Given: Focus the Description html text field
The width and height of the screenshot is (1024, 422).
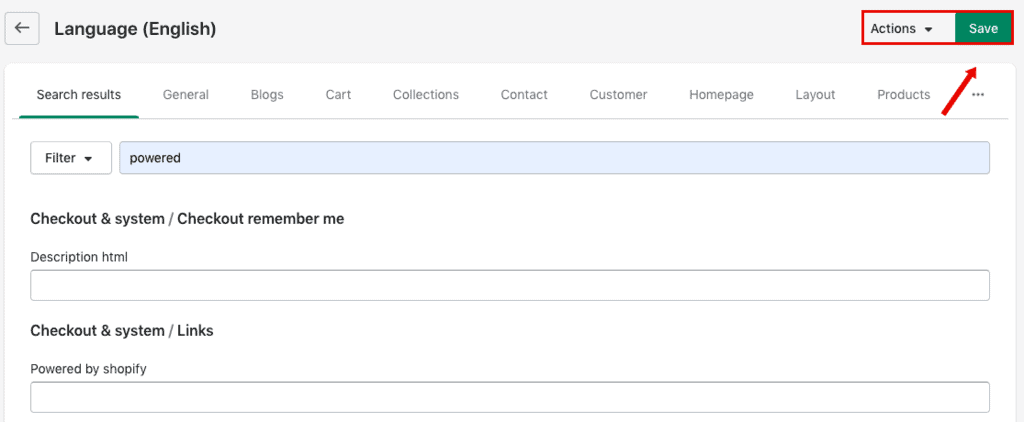Looking at the screenshot, I should pyautogui.click(x=510, y=285).
